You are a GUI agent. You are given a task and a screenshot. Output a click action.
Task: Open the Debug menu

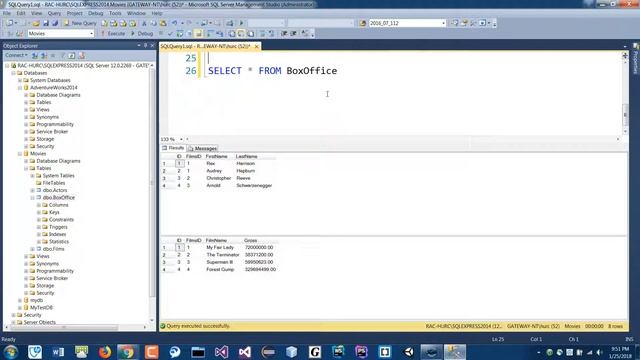tap(96, 13)
